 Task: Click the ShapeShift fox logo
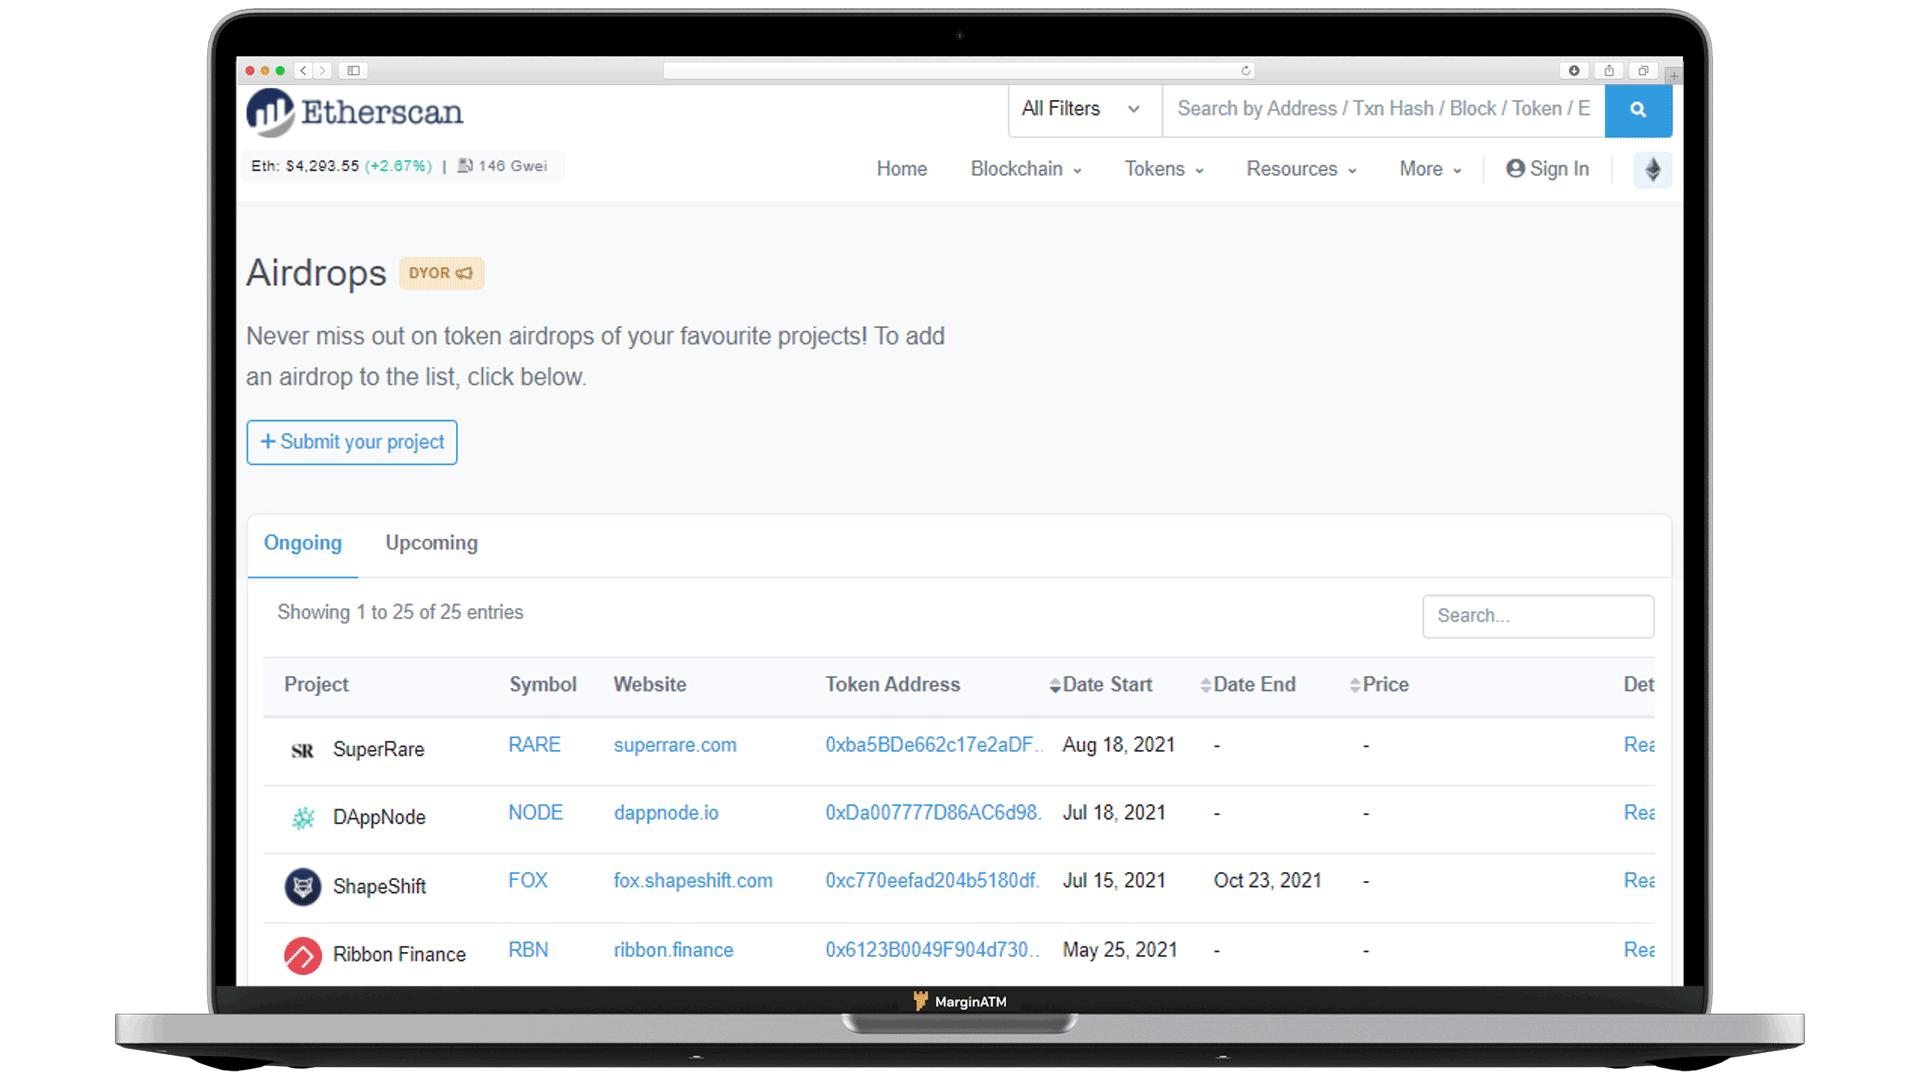pyautogui.click(x=302, y=886)
